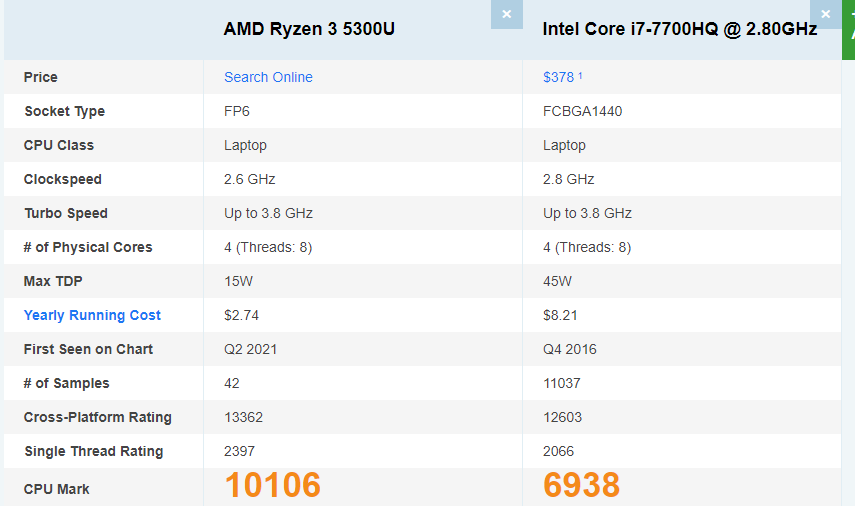Open the Search Online price link
The image size is (855, 506).
pos(268,77)
